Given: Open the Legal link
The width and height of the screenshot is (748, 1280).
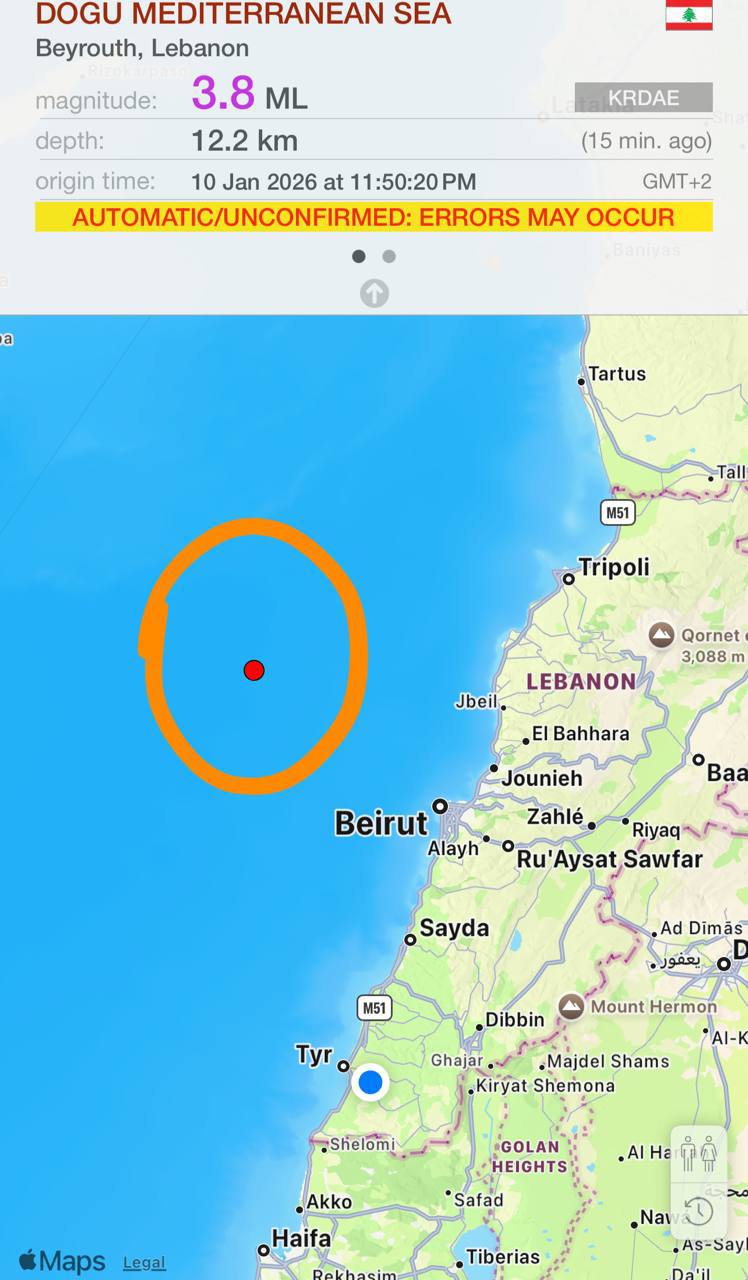Looking at the screenshot, I should pos(144,1262).
